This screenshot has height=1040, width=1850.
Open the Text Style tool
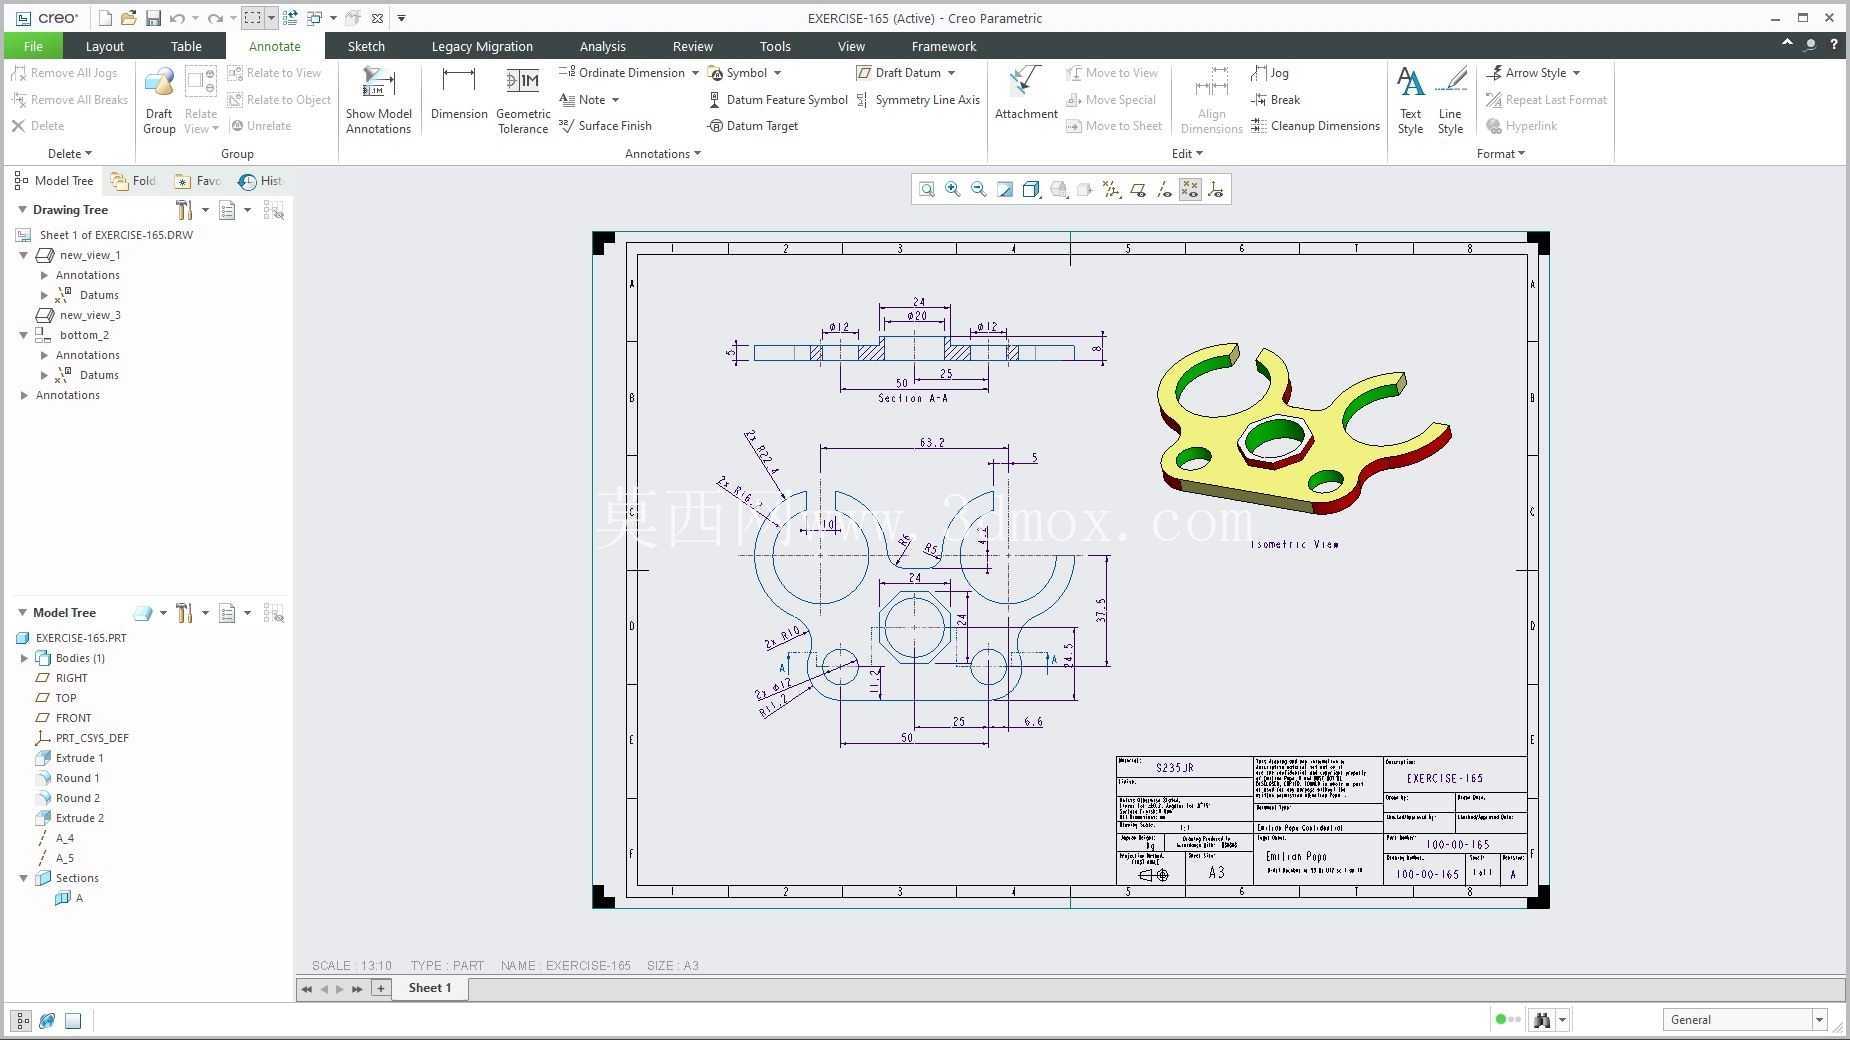pos(1410,100)
